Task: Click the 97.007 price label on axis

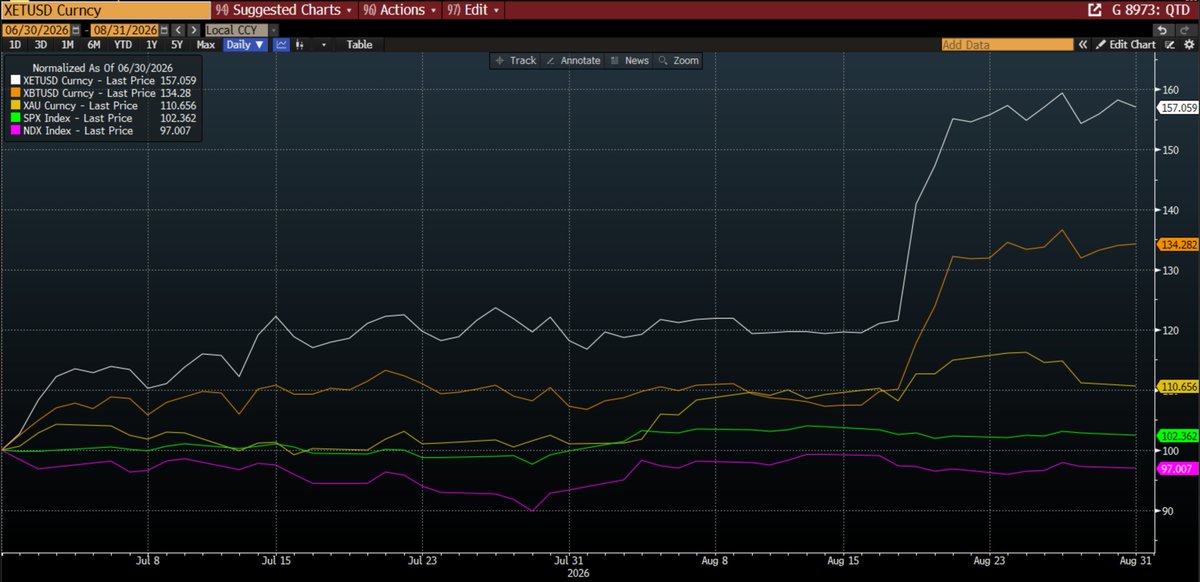Action: point(1176,468)
